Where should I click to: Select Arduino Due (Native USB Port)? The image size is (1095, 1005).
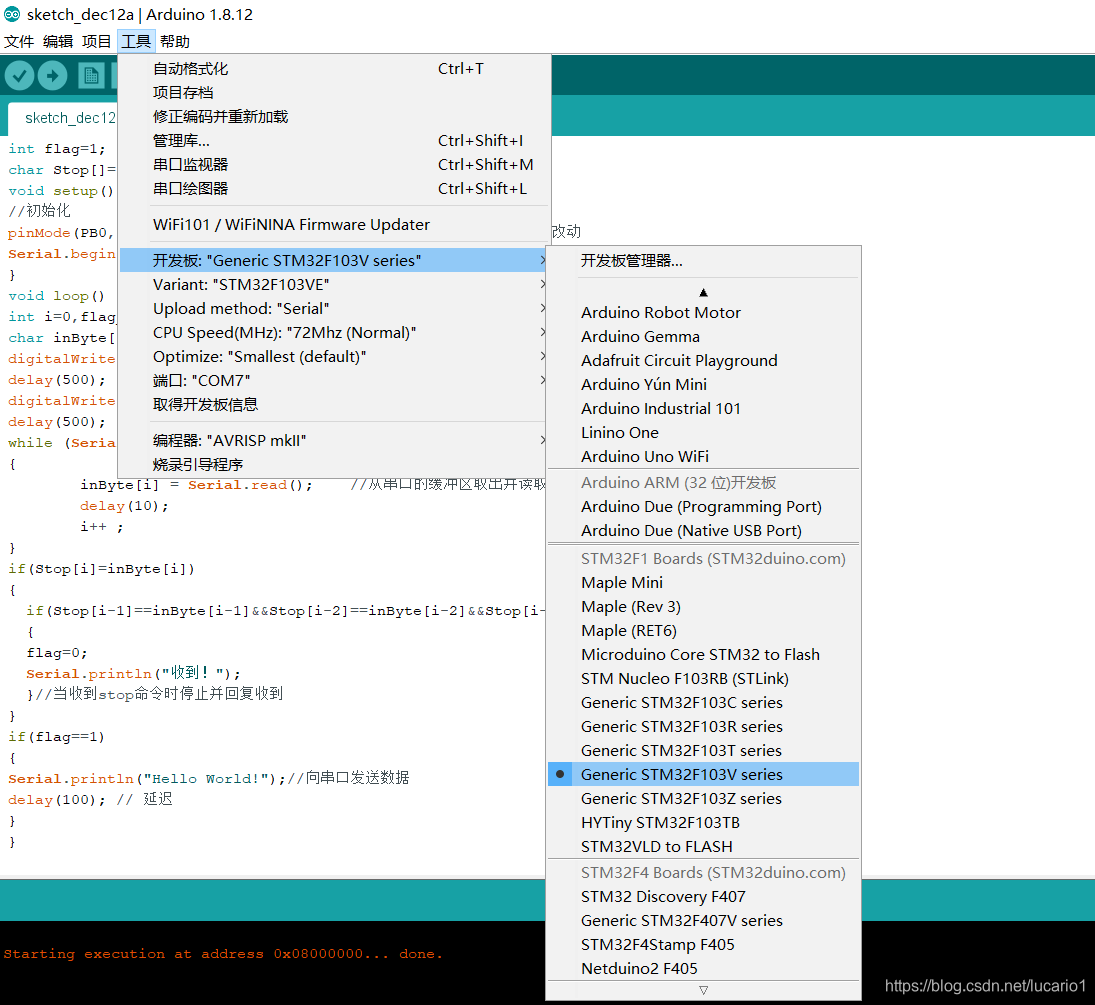pyautogui.click(x=703, y=530)
